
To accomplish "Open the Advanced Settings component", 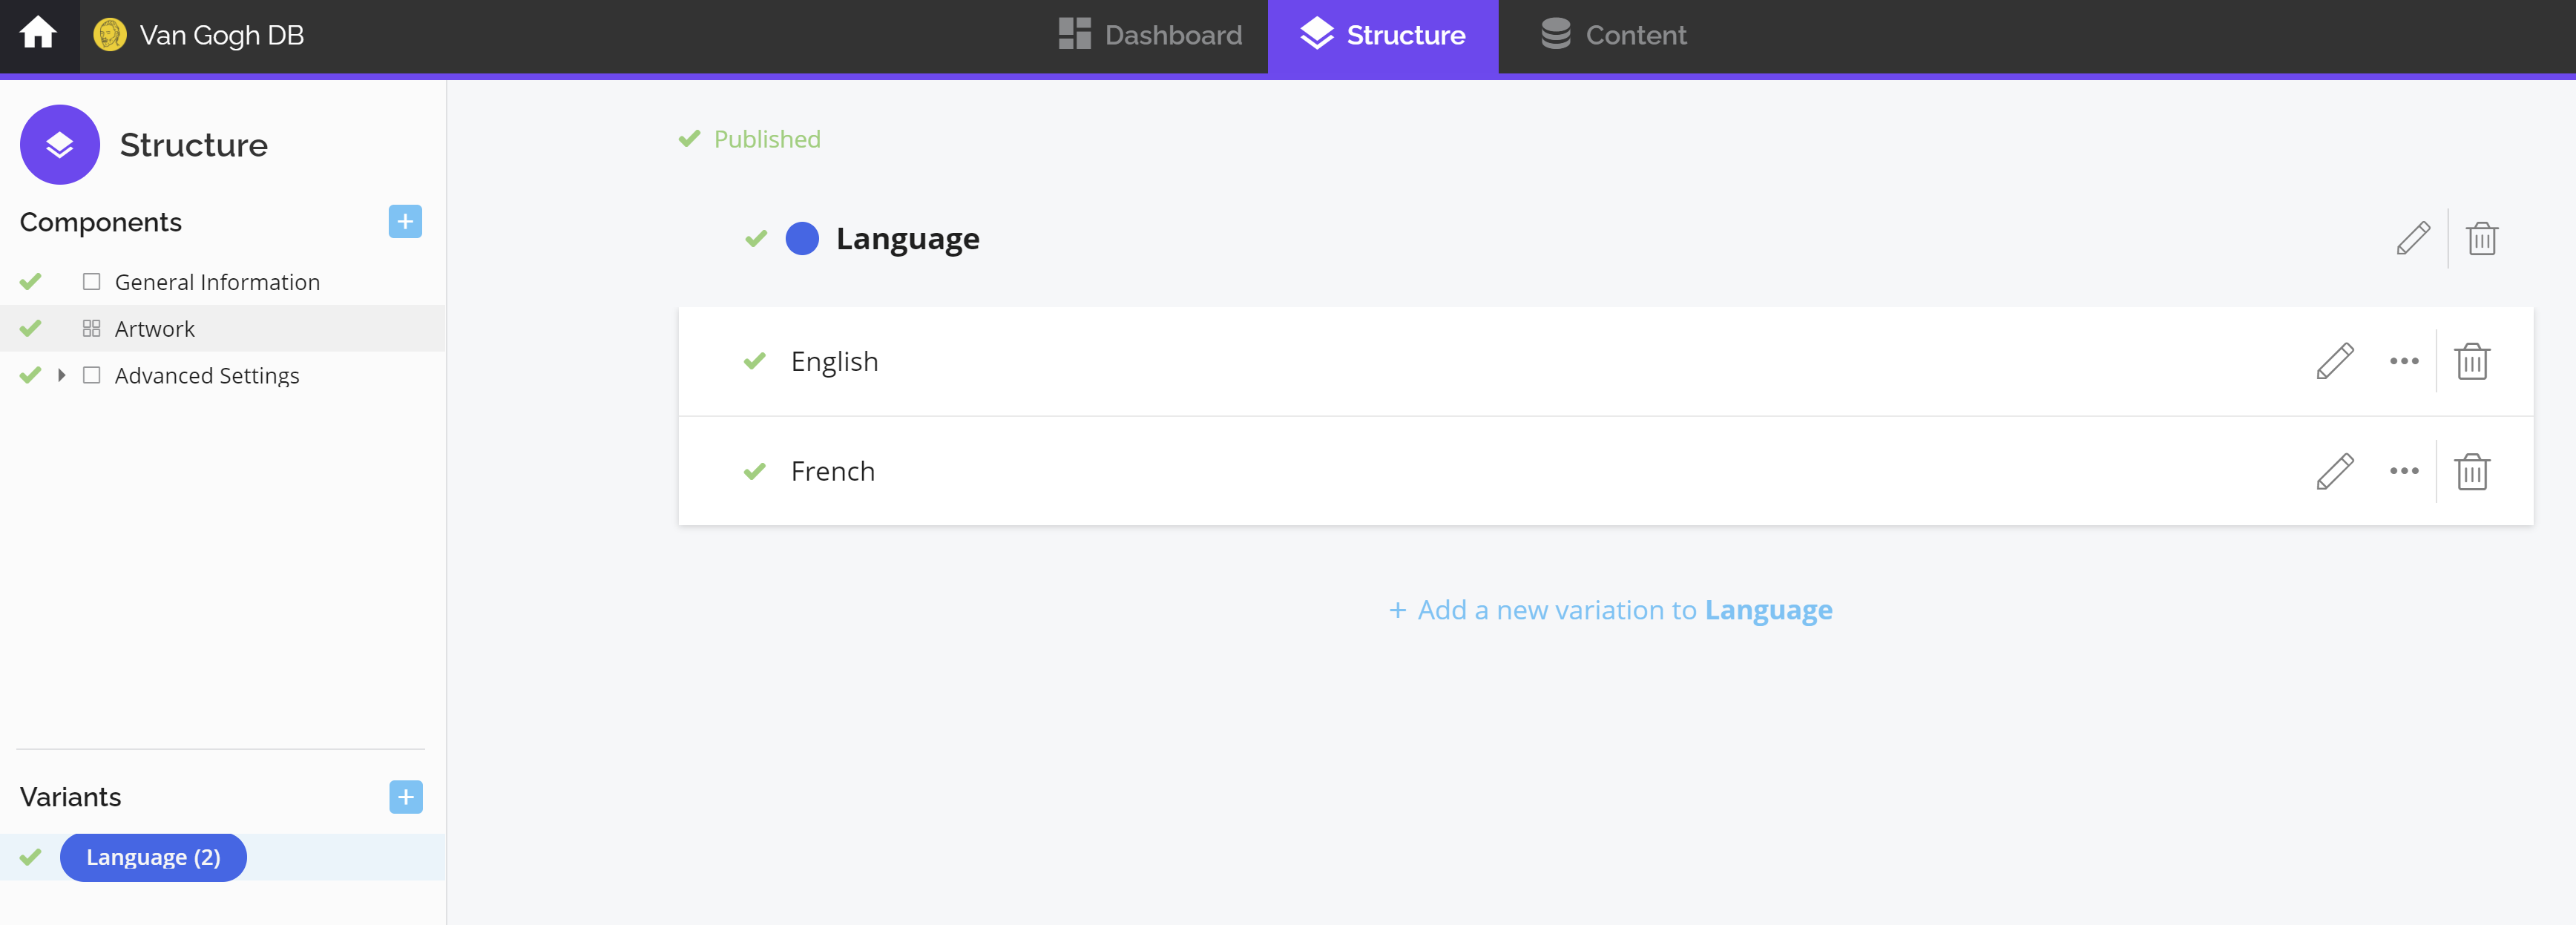I will coord(206,376).
